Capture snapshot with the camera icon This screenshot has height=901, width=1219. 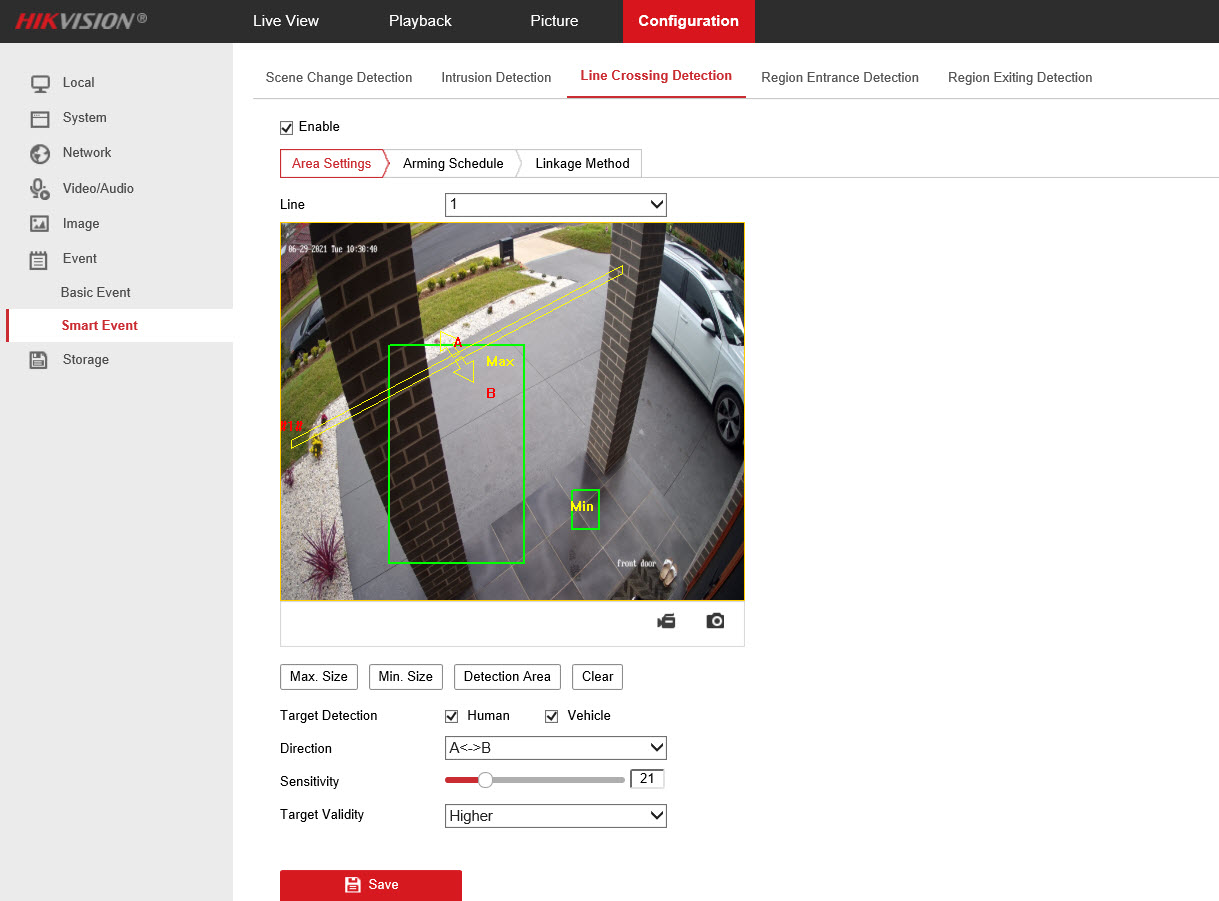715,621
